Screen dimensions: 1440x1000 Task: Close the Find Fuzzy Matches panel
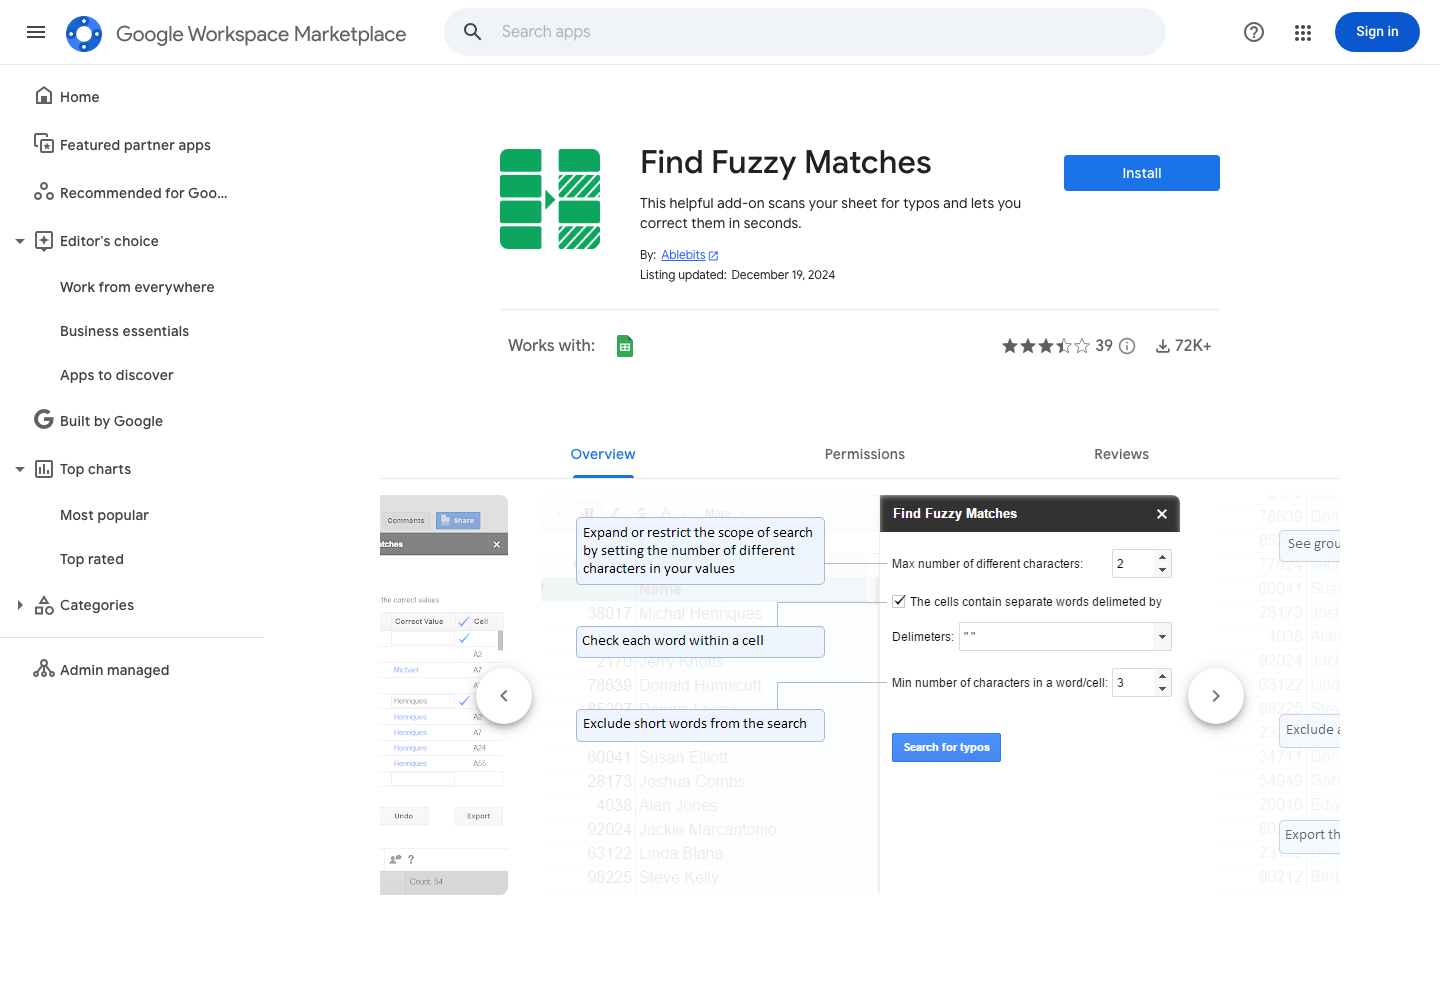(1162, 514)
